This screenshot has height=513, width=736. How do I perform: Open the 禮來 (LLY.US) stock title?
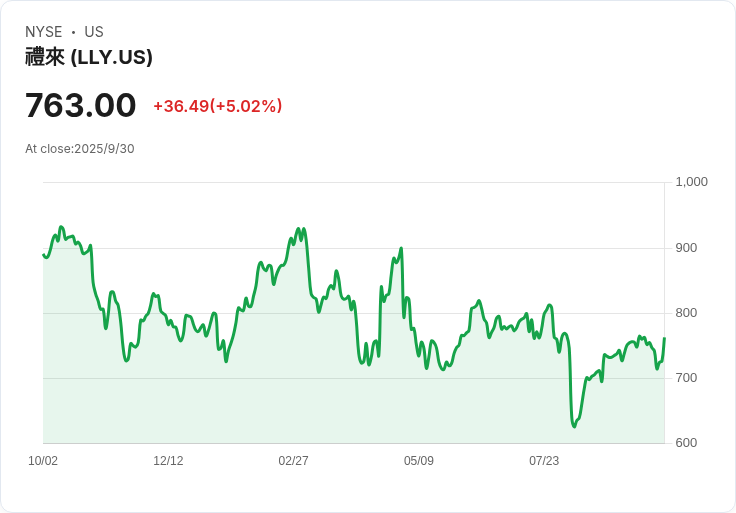(x=89, y=57)
